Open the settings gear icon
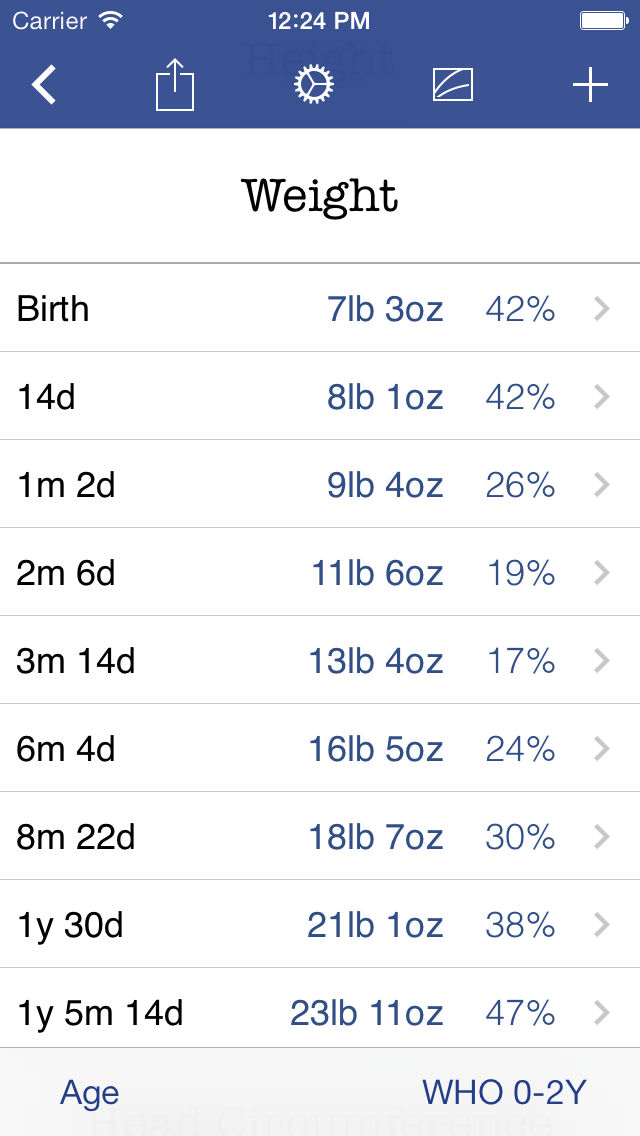640x1136 pixels. click(313, 85)
